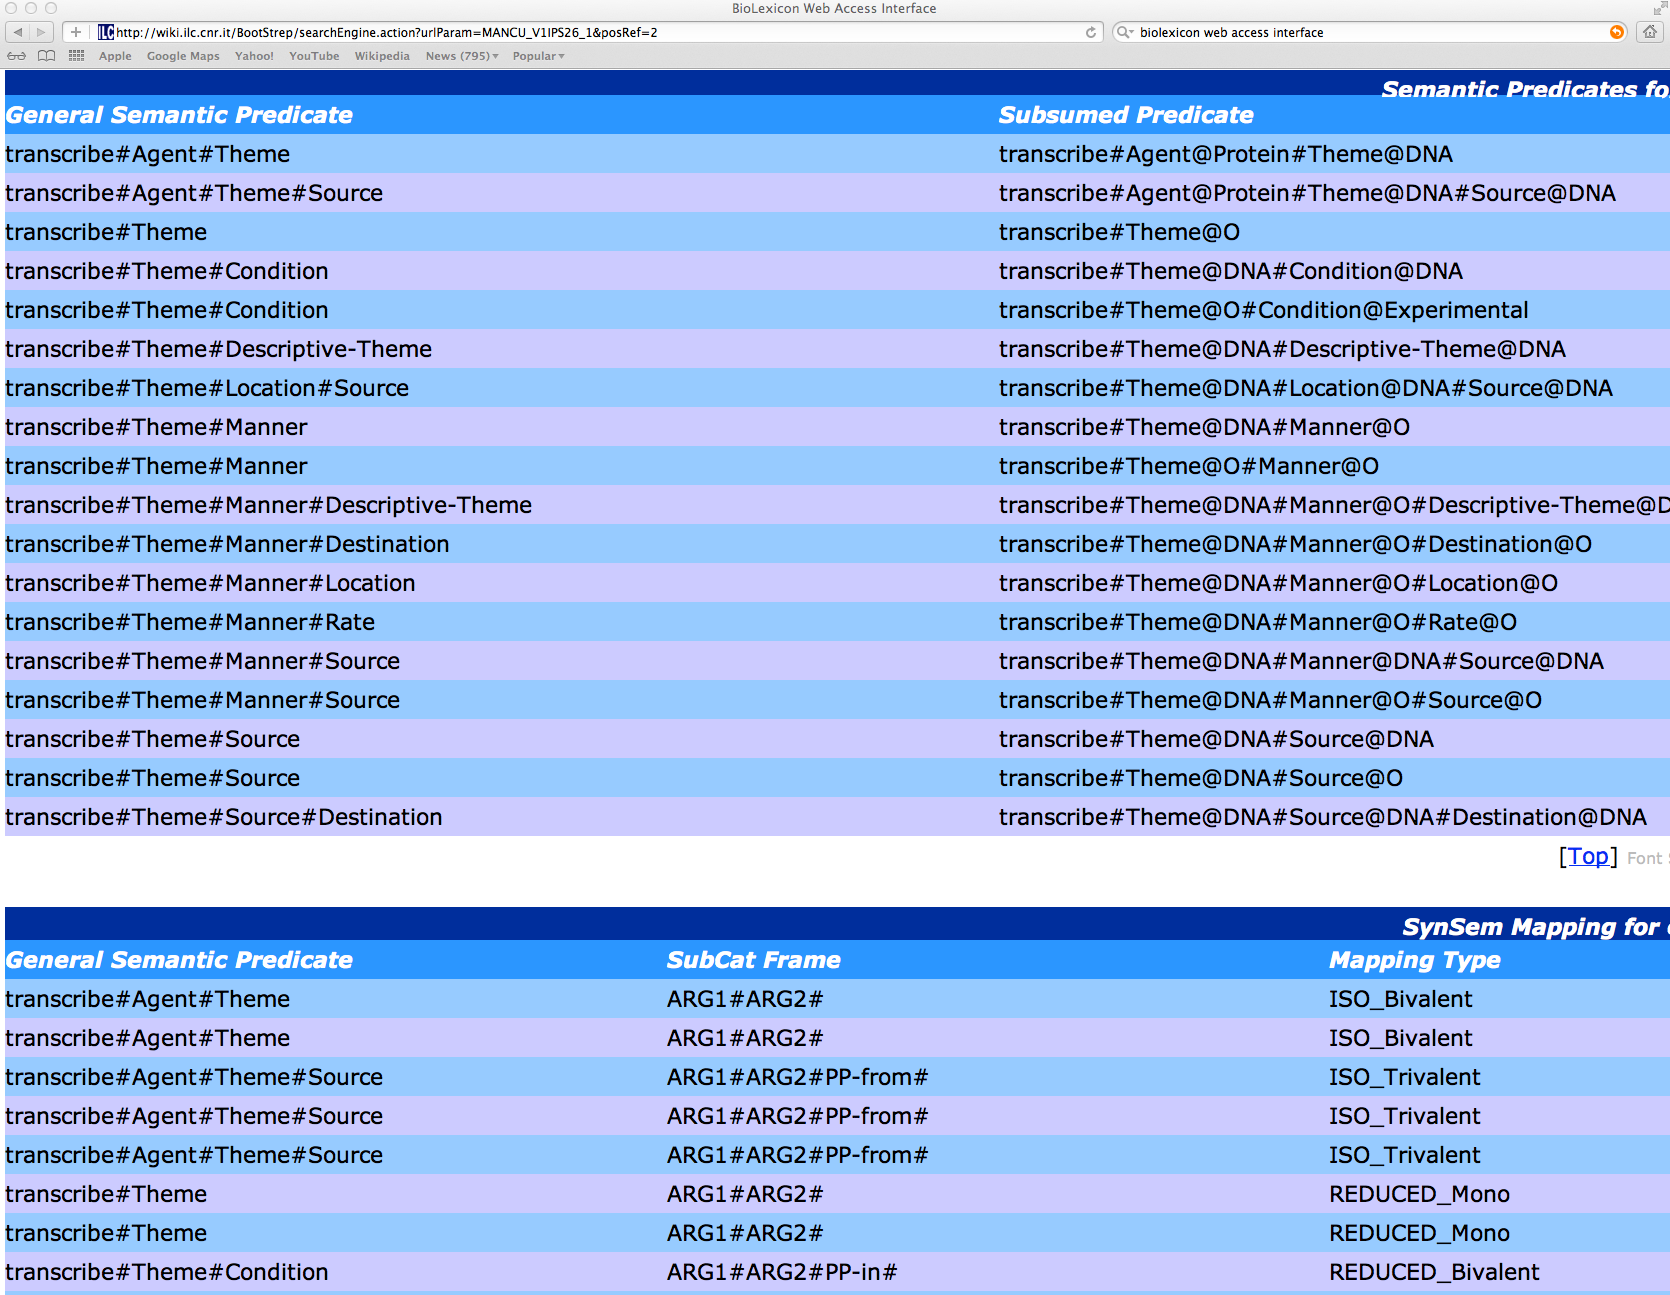
Task: Select transcribe#Theme@DNA#Manner@O cell
Action: point(1204,427)
